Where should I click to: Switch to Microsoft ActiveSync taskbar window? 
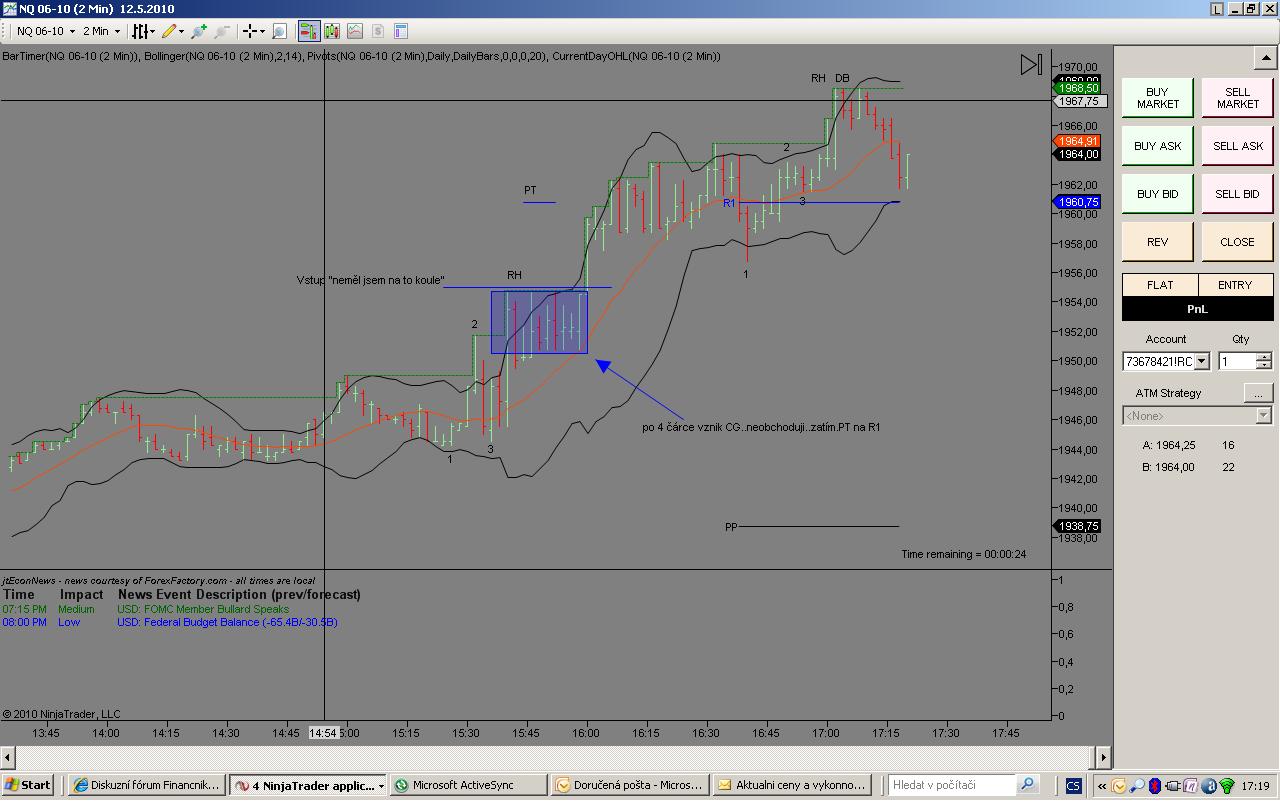coord(468,785)
